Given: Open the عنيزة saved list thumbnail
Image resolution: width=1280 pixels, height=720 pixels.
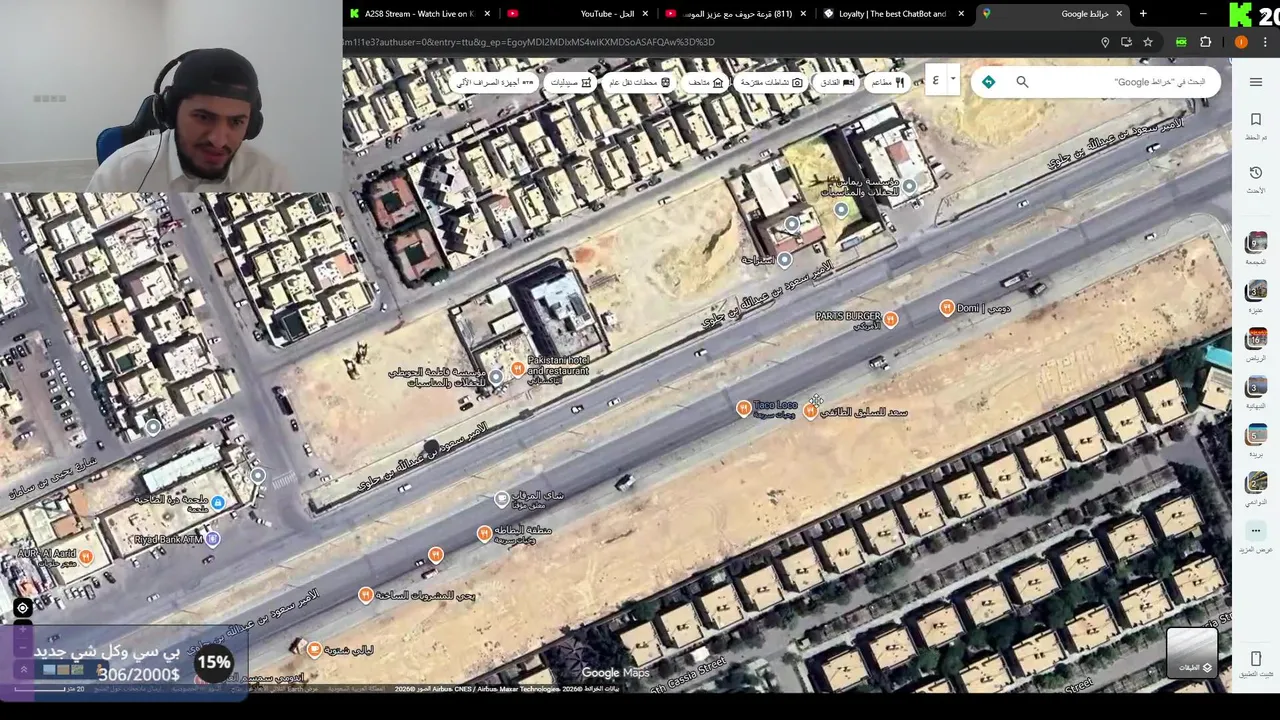Looking at the screenshot, I should 1256,291.
